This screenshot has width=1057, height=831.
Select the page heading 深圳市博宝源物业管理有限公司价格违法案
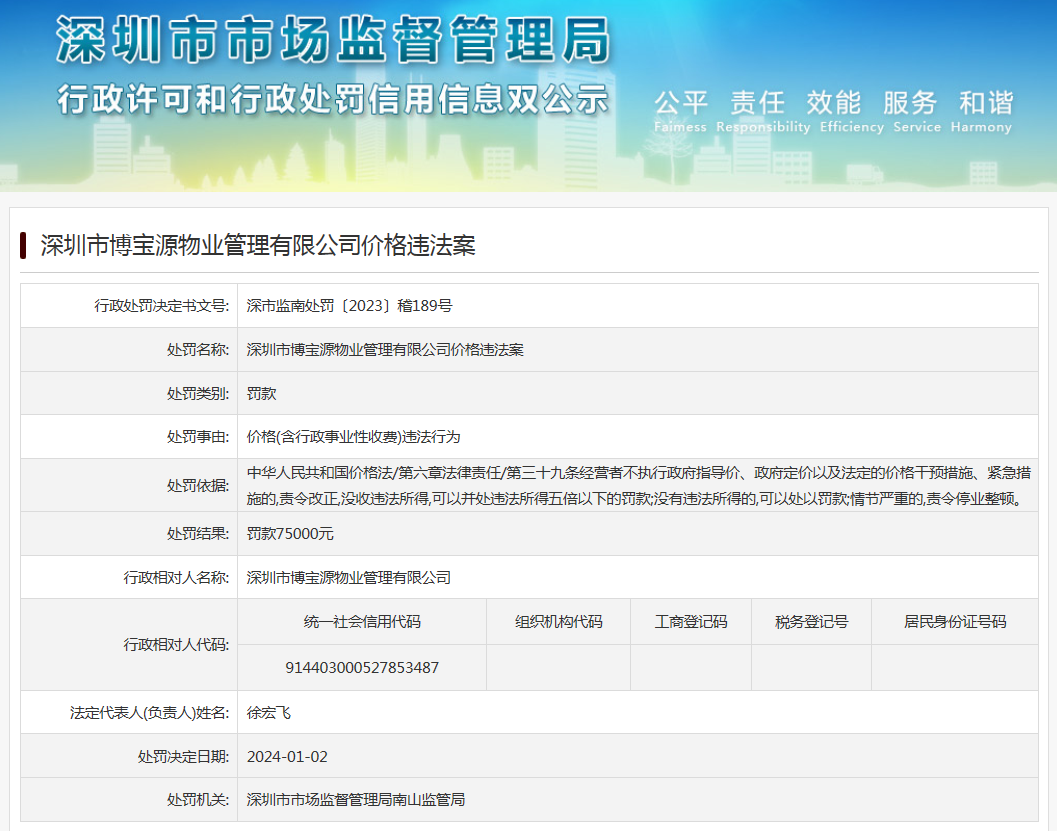(x=258, y=245)
